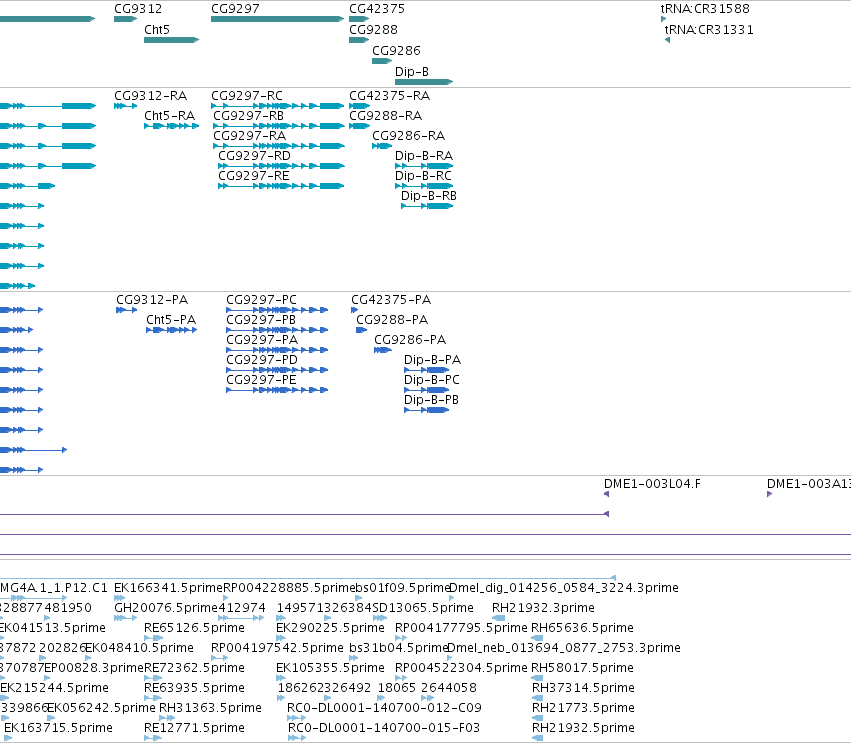Click the RH37314.5prime EST label
The image size is (851, 743).
[x=583, y=688]
